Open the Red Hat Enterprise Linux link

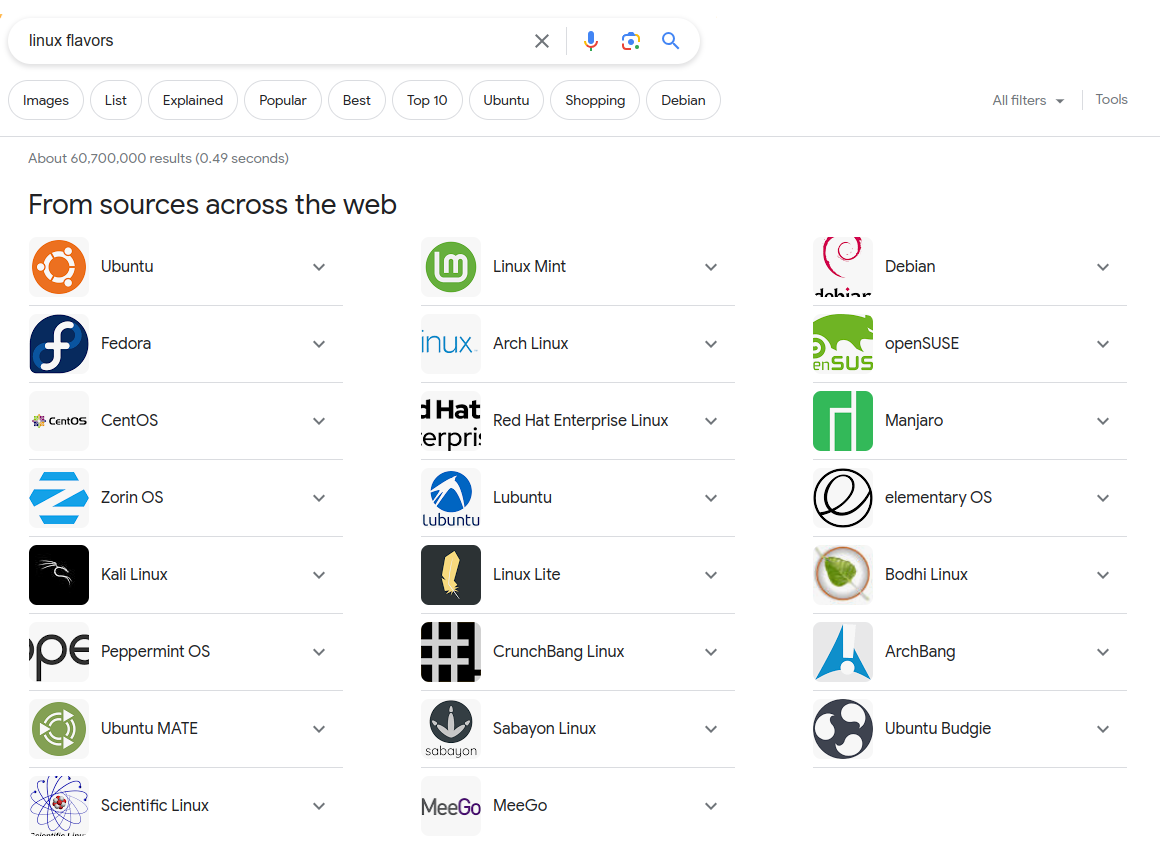[x=580, y=421]
